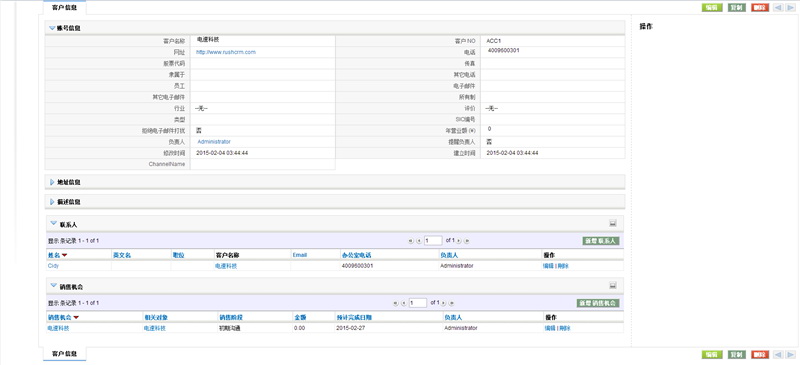Click the ACC1 customer number value
The width and height of the screenshot is (800, 365).
[x=494, y=40]
